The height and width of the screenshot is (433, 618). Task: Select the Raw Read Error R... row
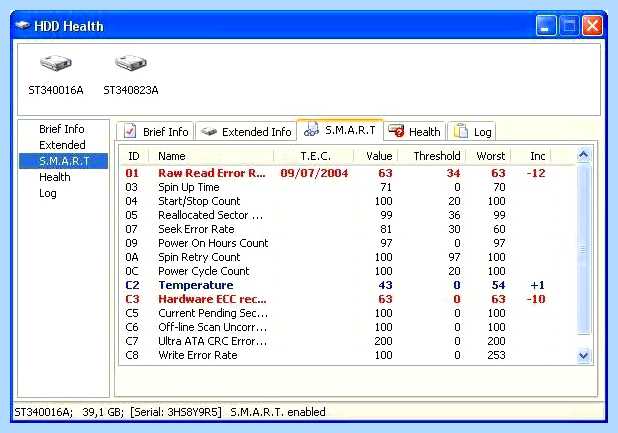click(347, 173)
